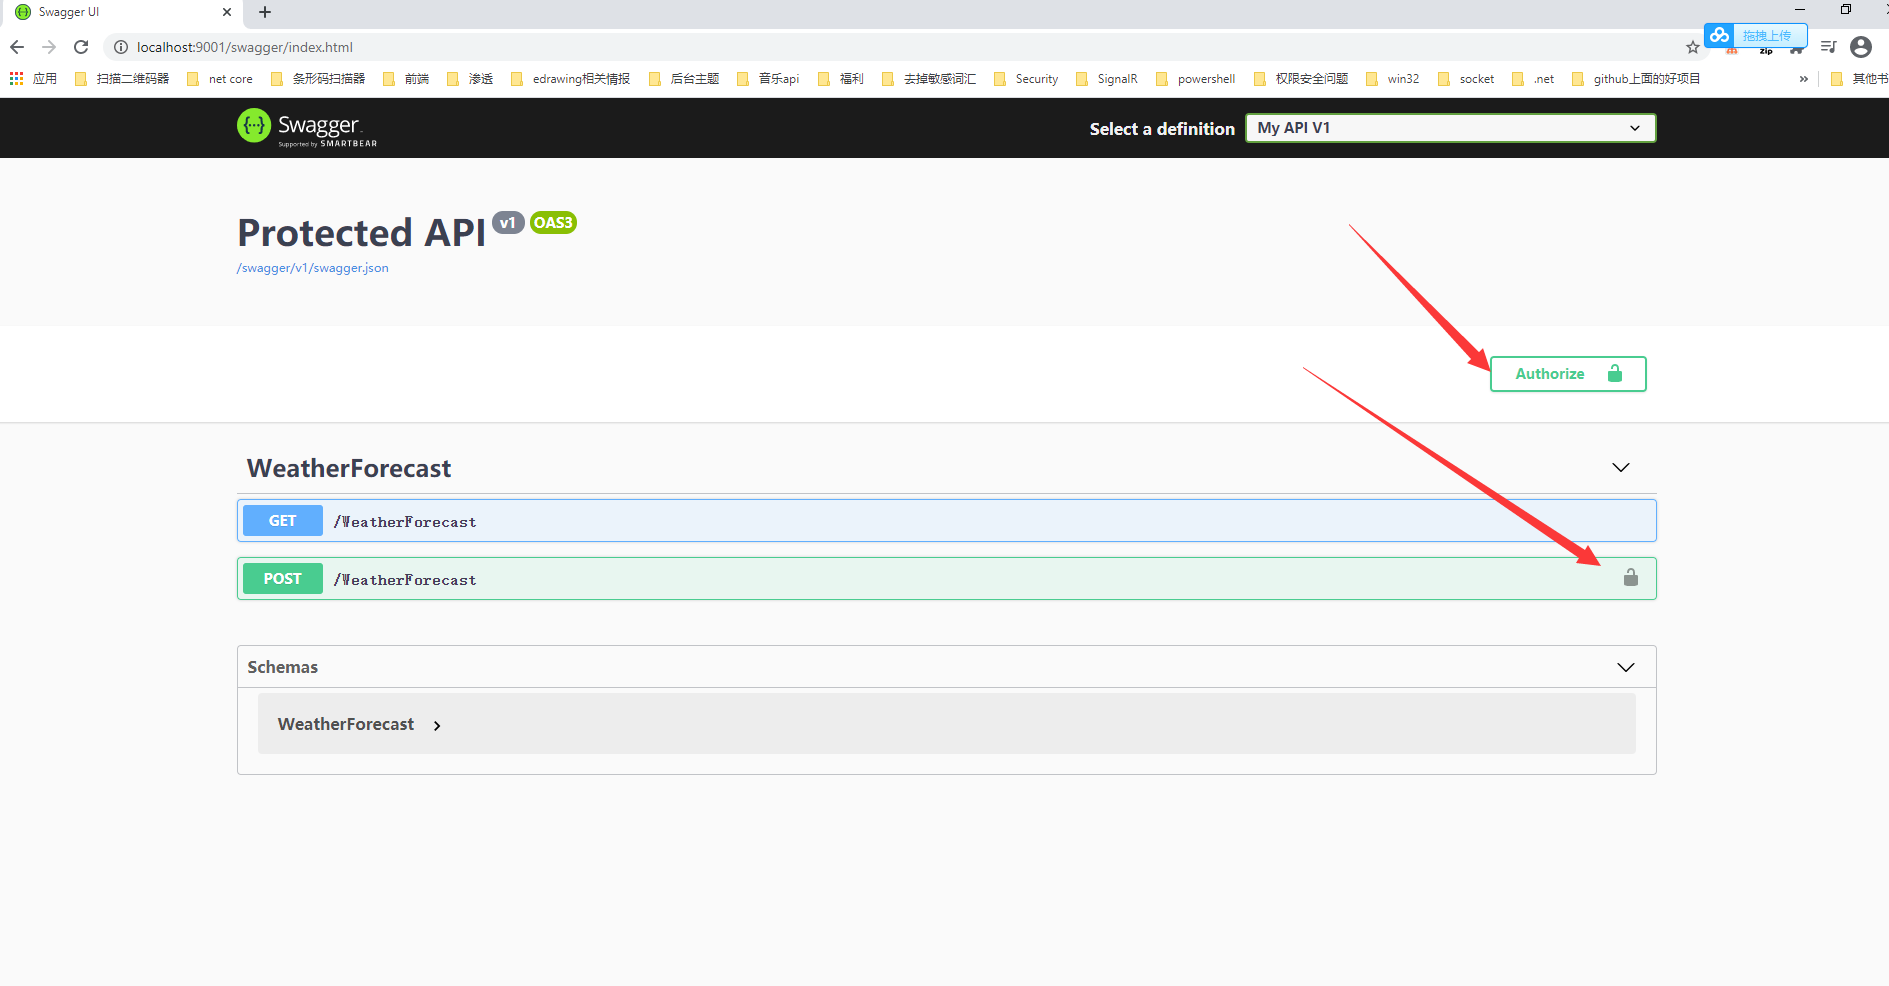1889x986 pixels.
Task: Click the OAS3 badge
Action: tap(553, 223)
